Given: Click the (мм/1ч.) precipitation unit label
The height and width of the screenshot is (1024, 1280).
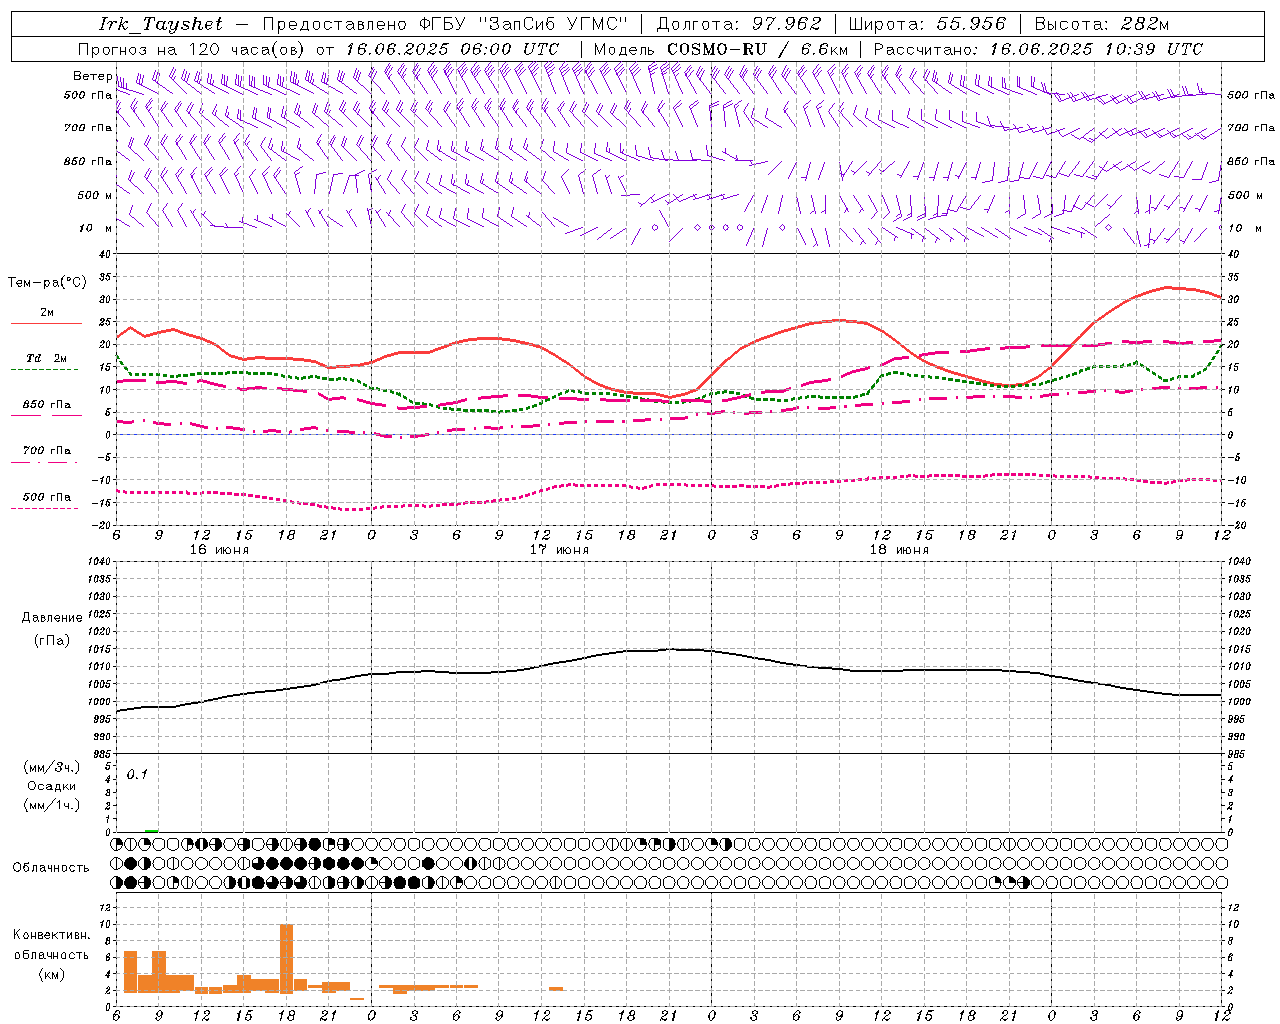Looking at the screenshot, I should point(52,805).
